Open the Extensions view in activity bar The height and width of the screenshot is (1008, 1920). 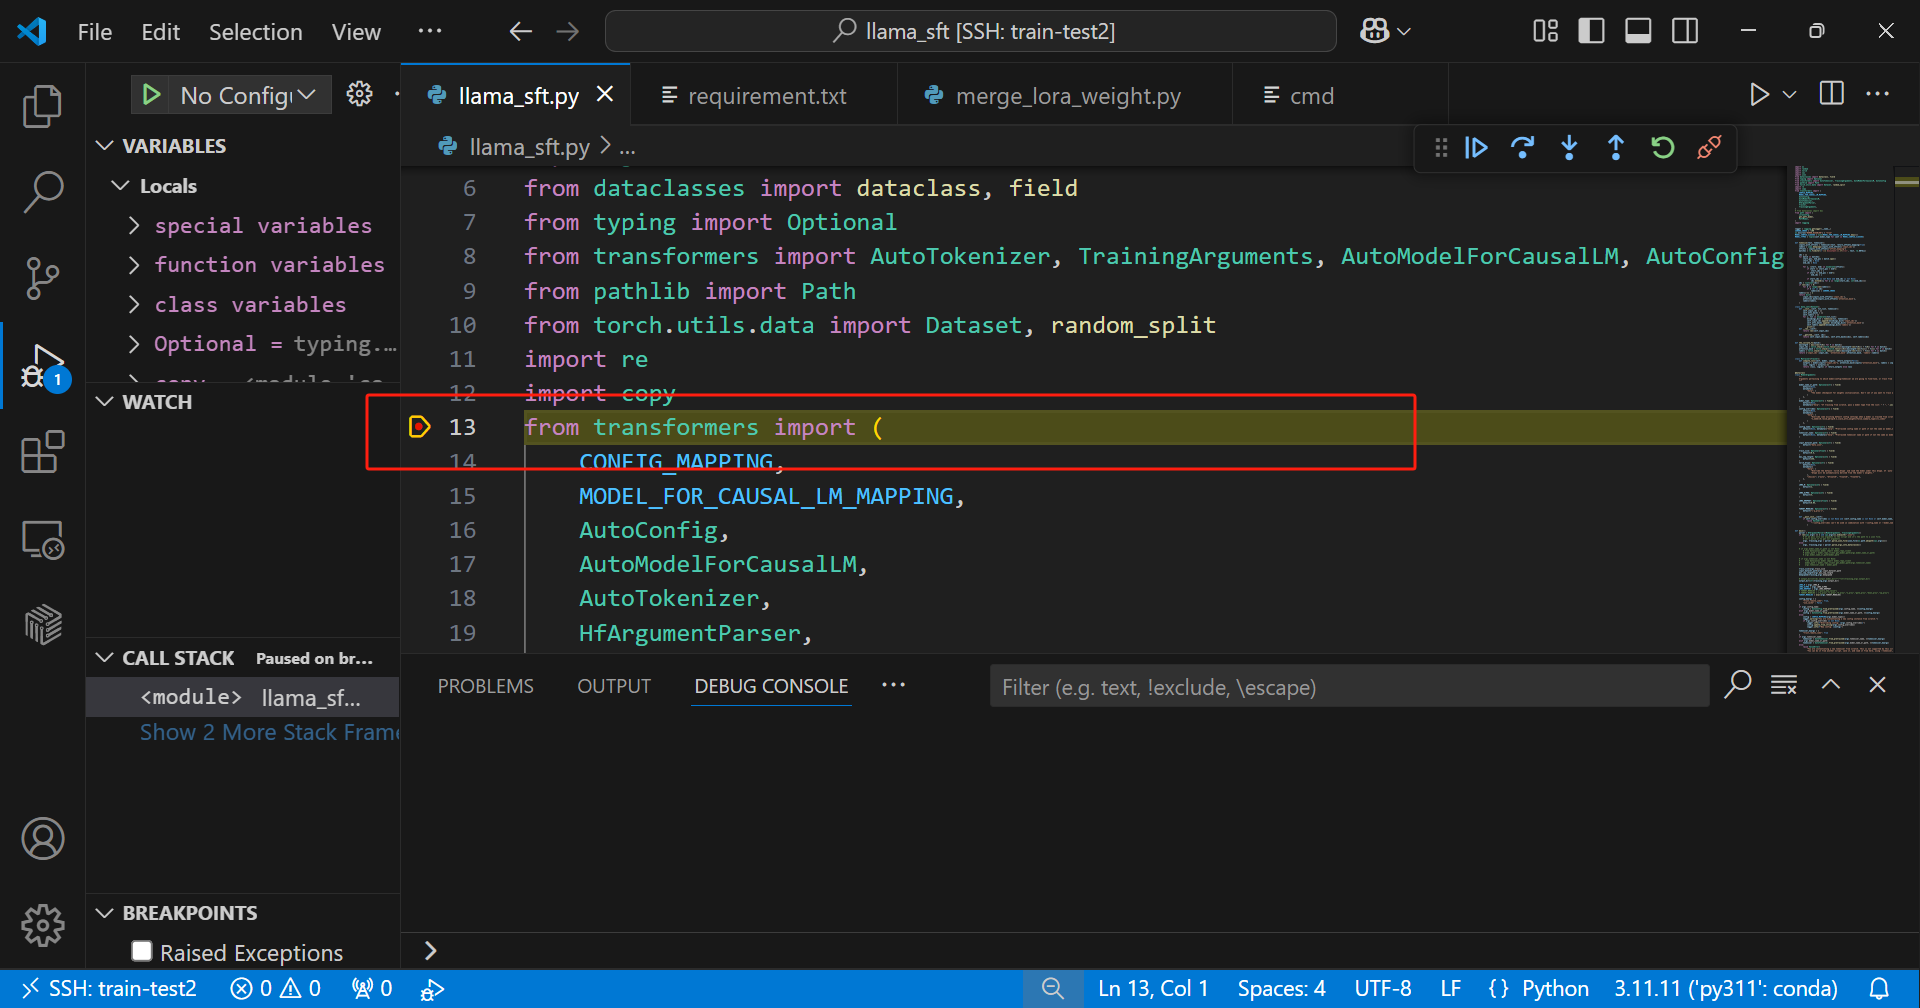[x=42, y=453]
